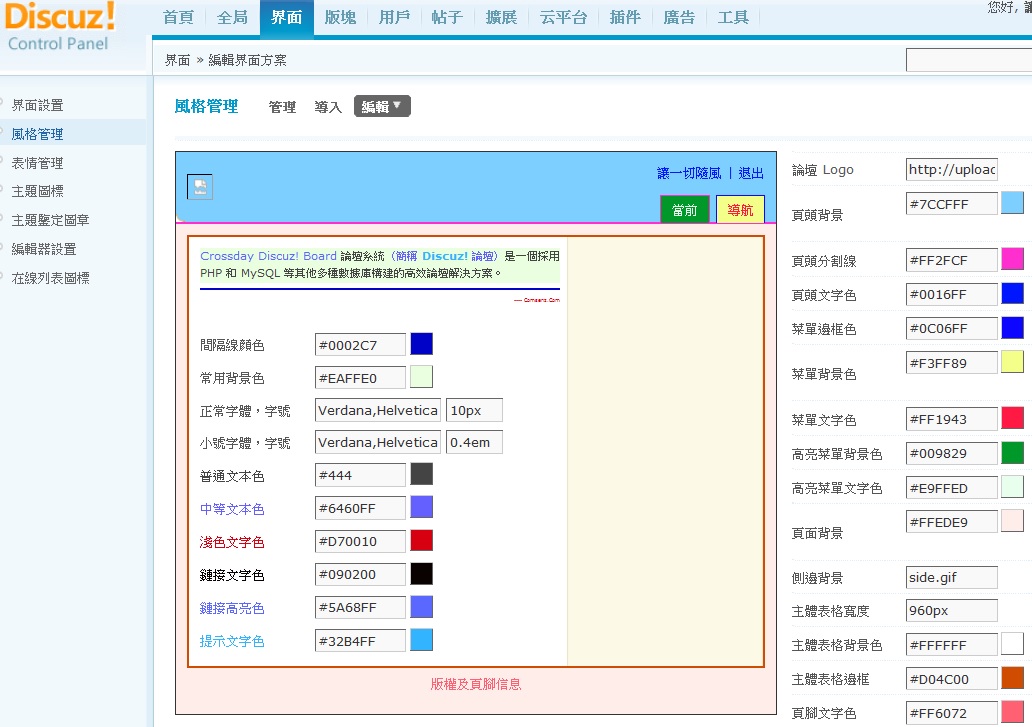Viewport: 1032px width, 727px height.
Task: Open the 擴展 menu tab
Action: click(502, 18)
